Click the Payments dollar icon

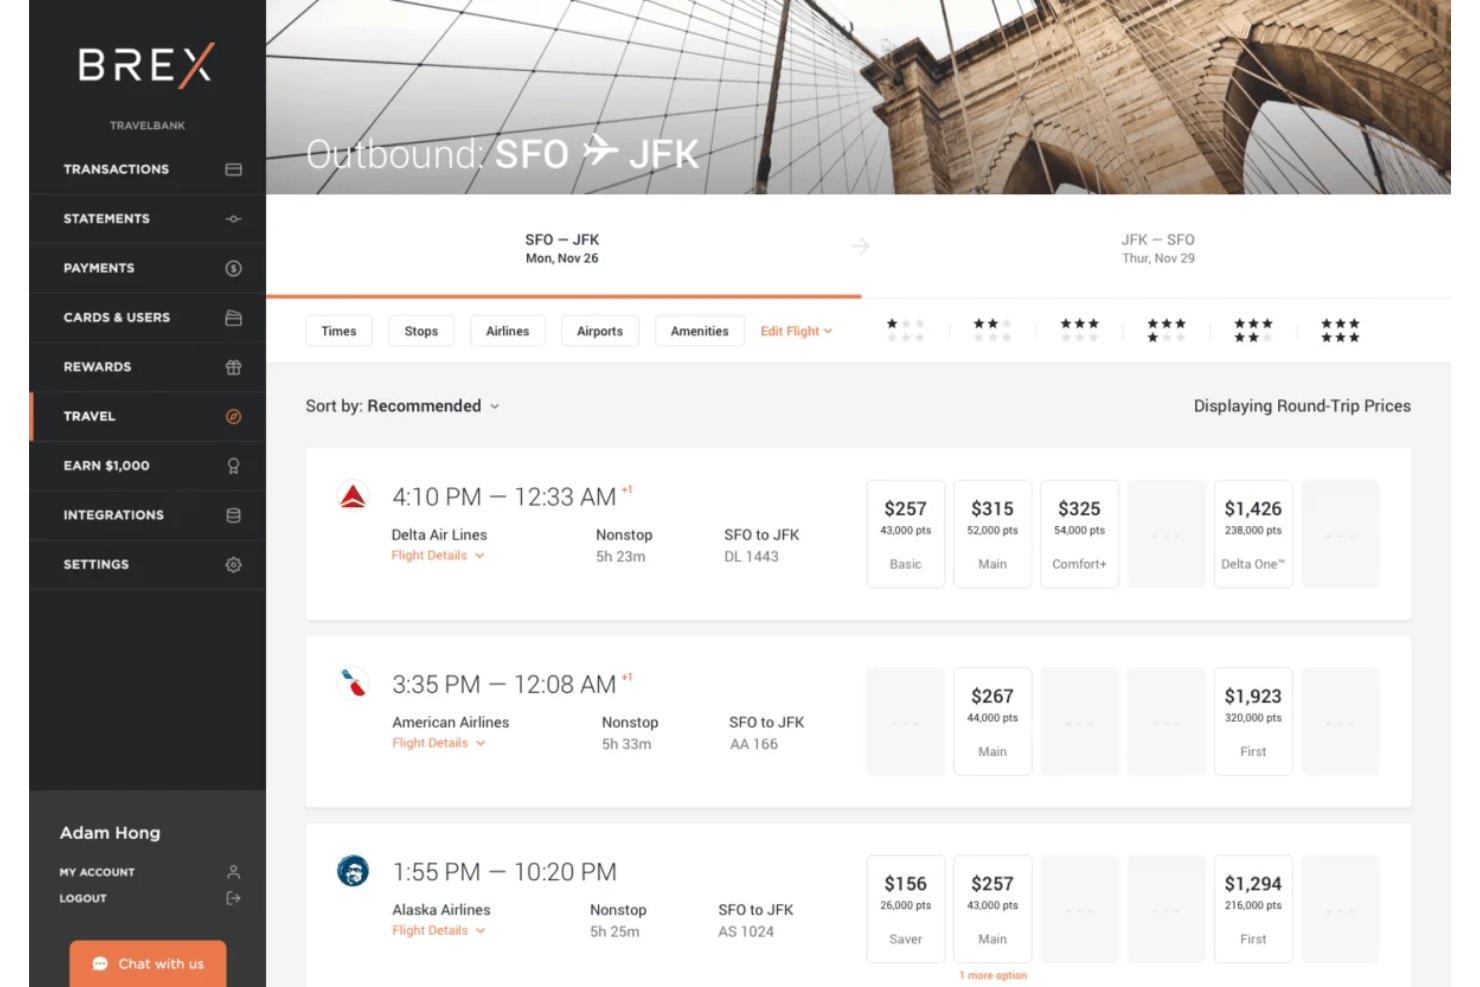pos(233,268)
